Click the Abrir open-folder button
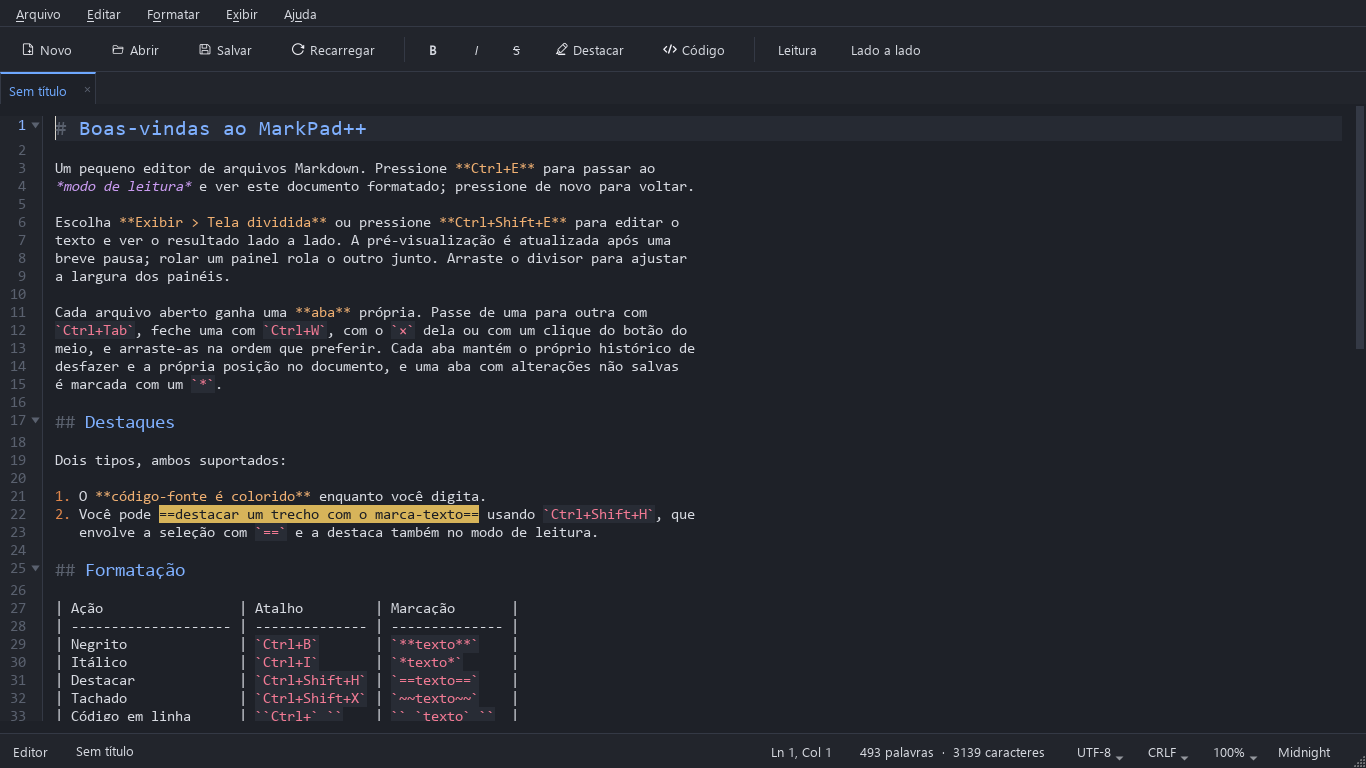1366x768 pixels. tap(135, 50)
